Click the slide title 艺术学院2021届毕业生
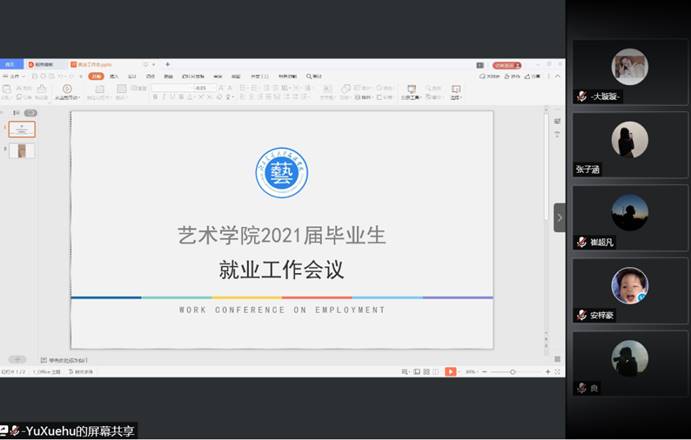 (x=282, y=235)
